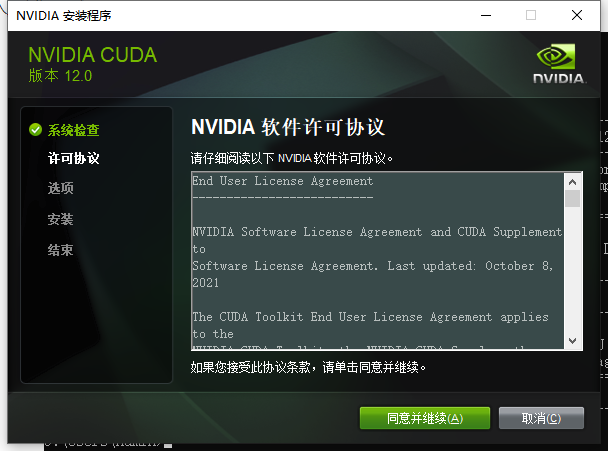Image resolution: width=608 pixels, height=451 pixels.
Task: Select the 系统检查 step in sidebar
Action: click(74, 130)
